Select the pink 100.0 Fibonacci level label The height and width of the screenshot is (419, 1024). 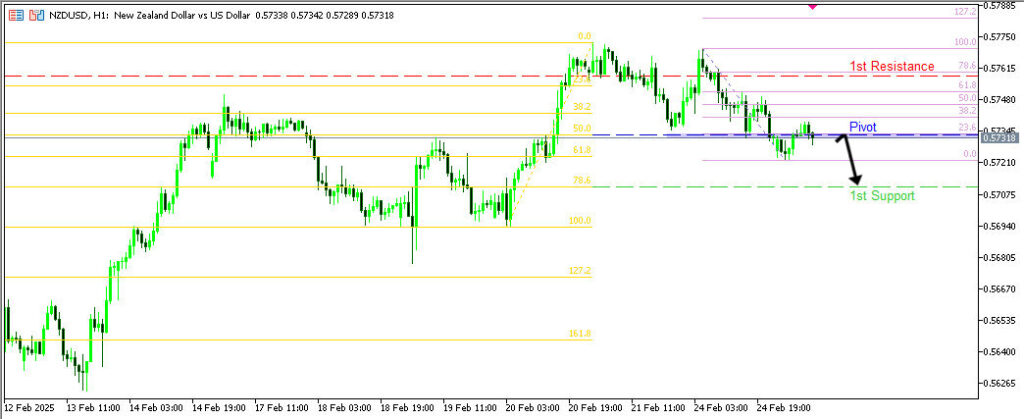click(x=965, y=42)
